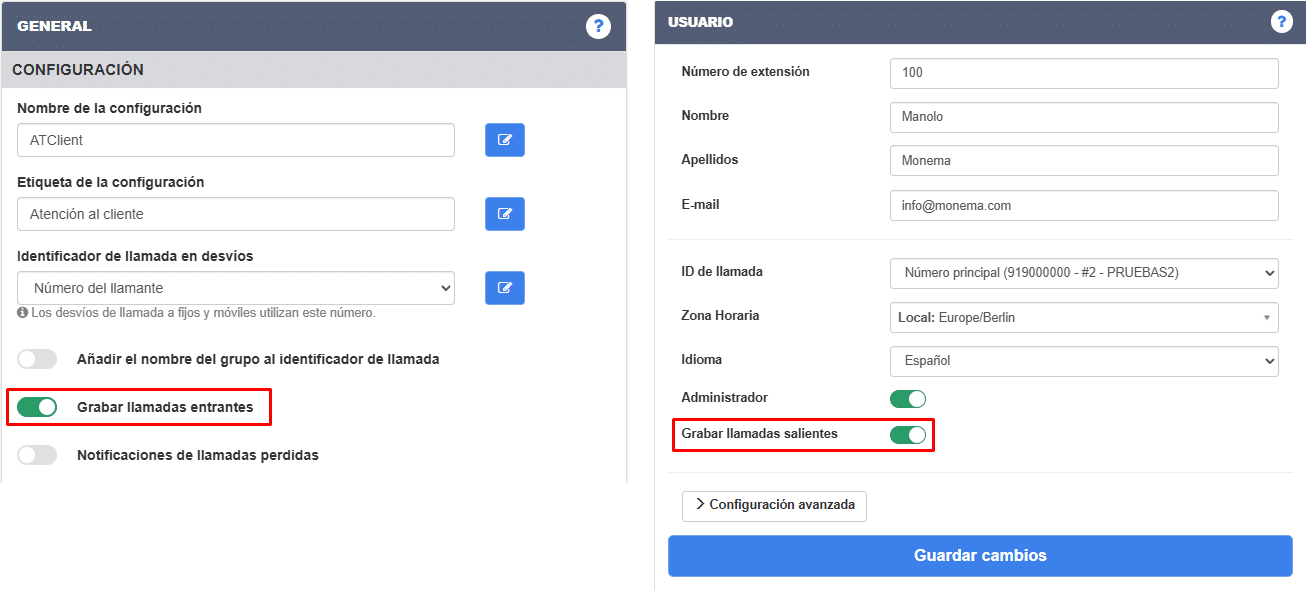This screenshot has width=1307, height=592.
Task: Toggle Añadir el nombre del grupo switch
Action: pyautogui.click(x=37, y=359)
